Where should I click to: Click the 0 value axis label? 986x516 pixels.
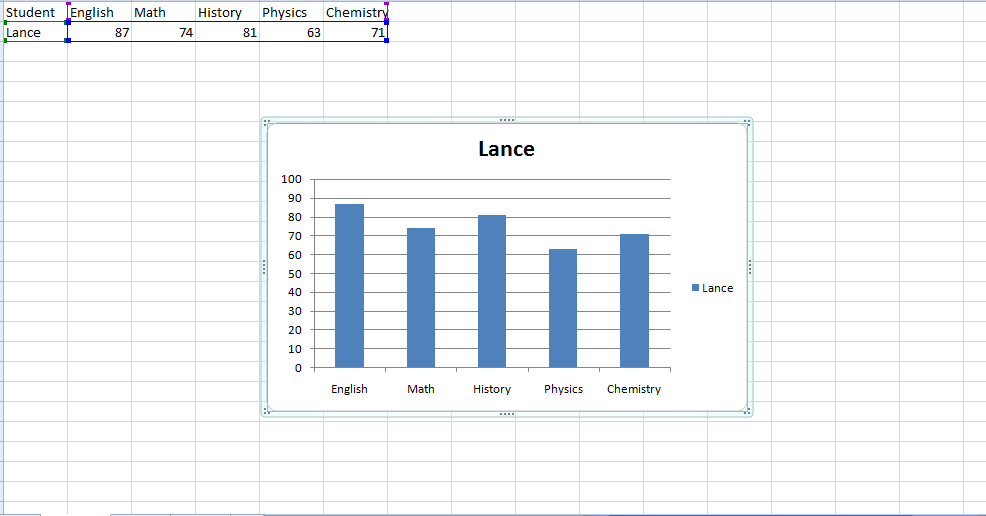(x=298, y=368)
